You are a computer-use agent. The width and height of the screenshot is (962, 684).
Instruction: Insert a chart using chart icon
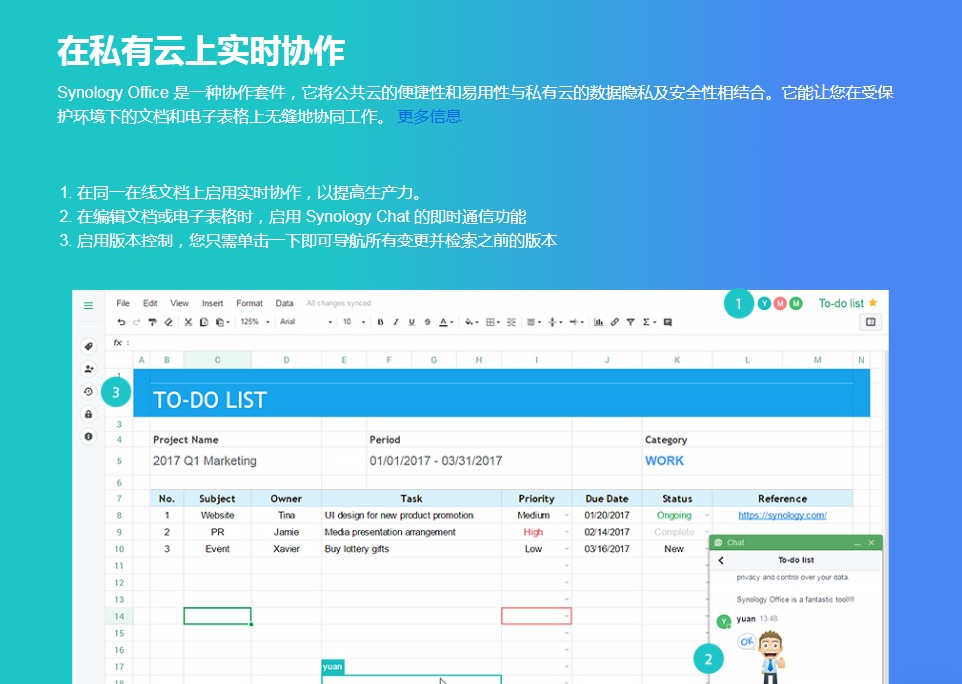coord(598,322)
